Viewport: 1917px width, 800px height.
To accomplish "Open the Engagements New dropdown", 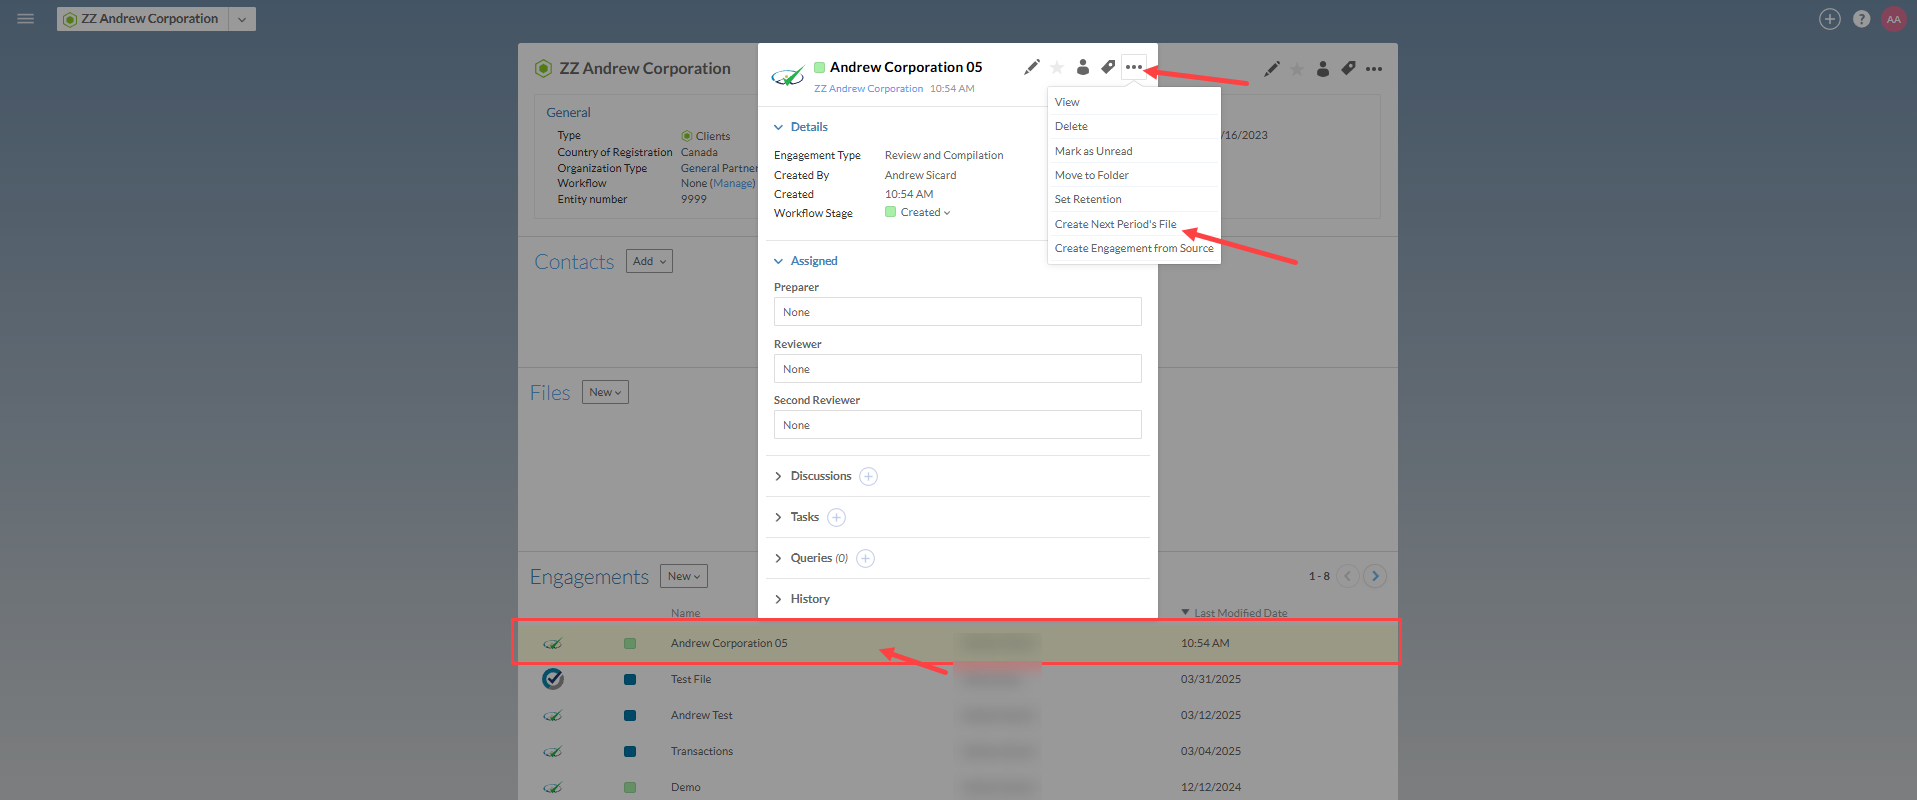I will (684, 576).
